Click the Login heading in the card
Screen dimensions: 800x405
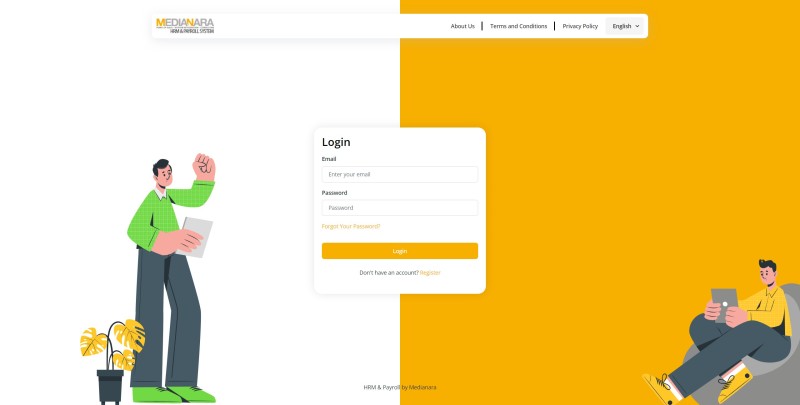[336, 142]
